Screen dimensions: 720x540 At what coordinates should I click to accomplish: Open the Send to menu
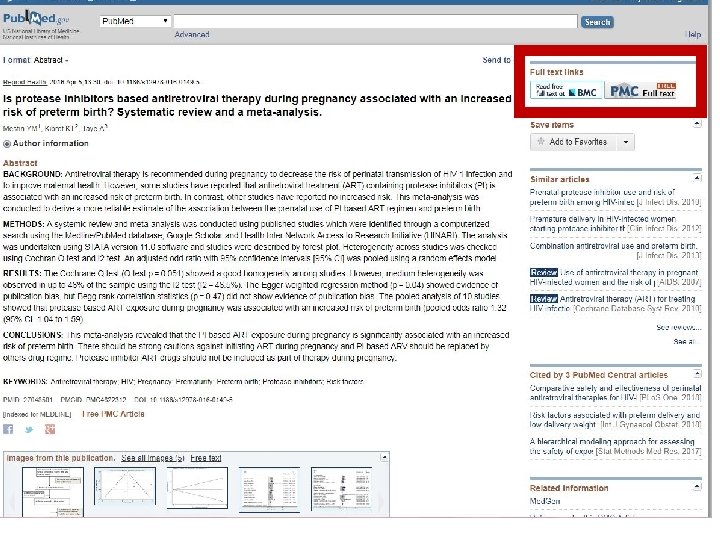496,60
